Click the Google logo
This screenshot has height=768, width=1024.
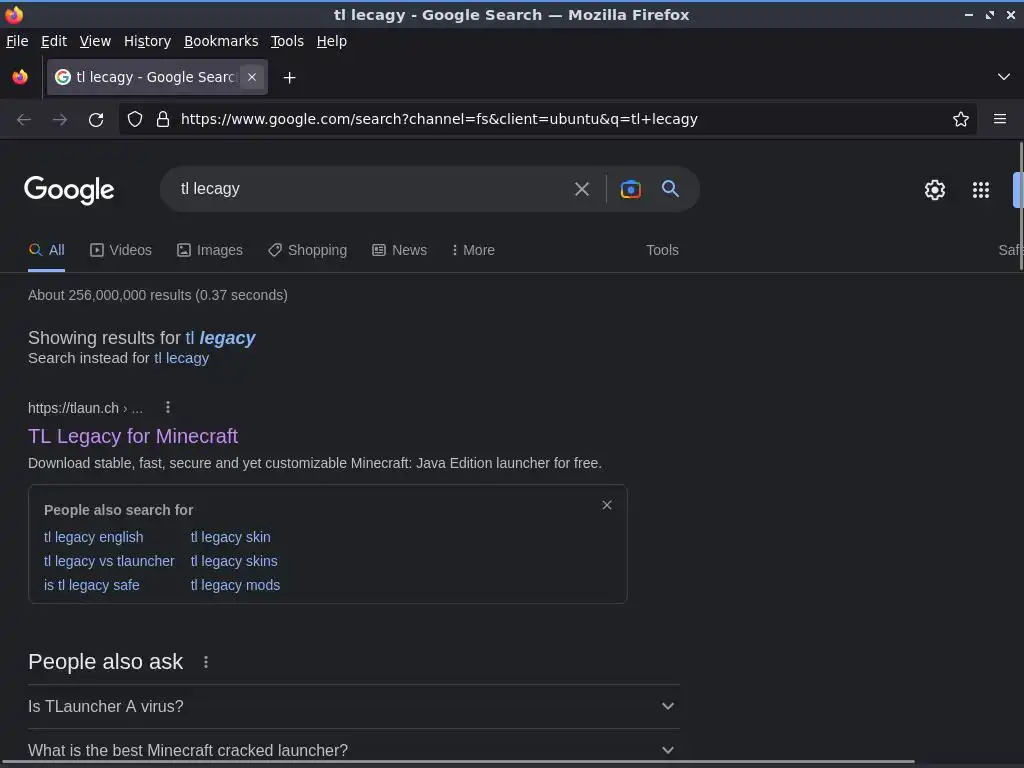tap(69, 190)
